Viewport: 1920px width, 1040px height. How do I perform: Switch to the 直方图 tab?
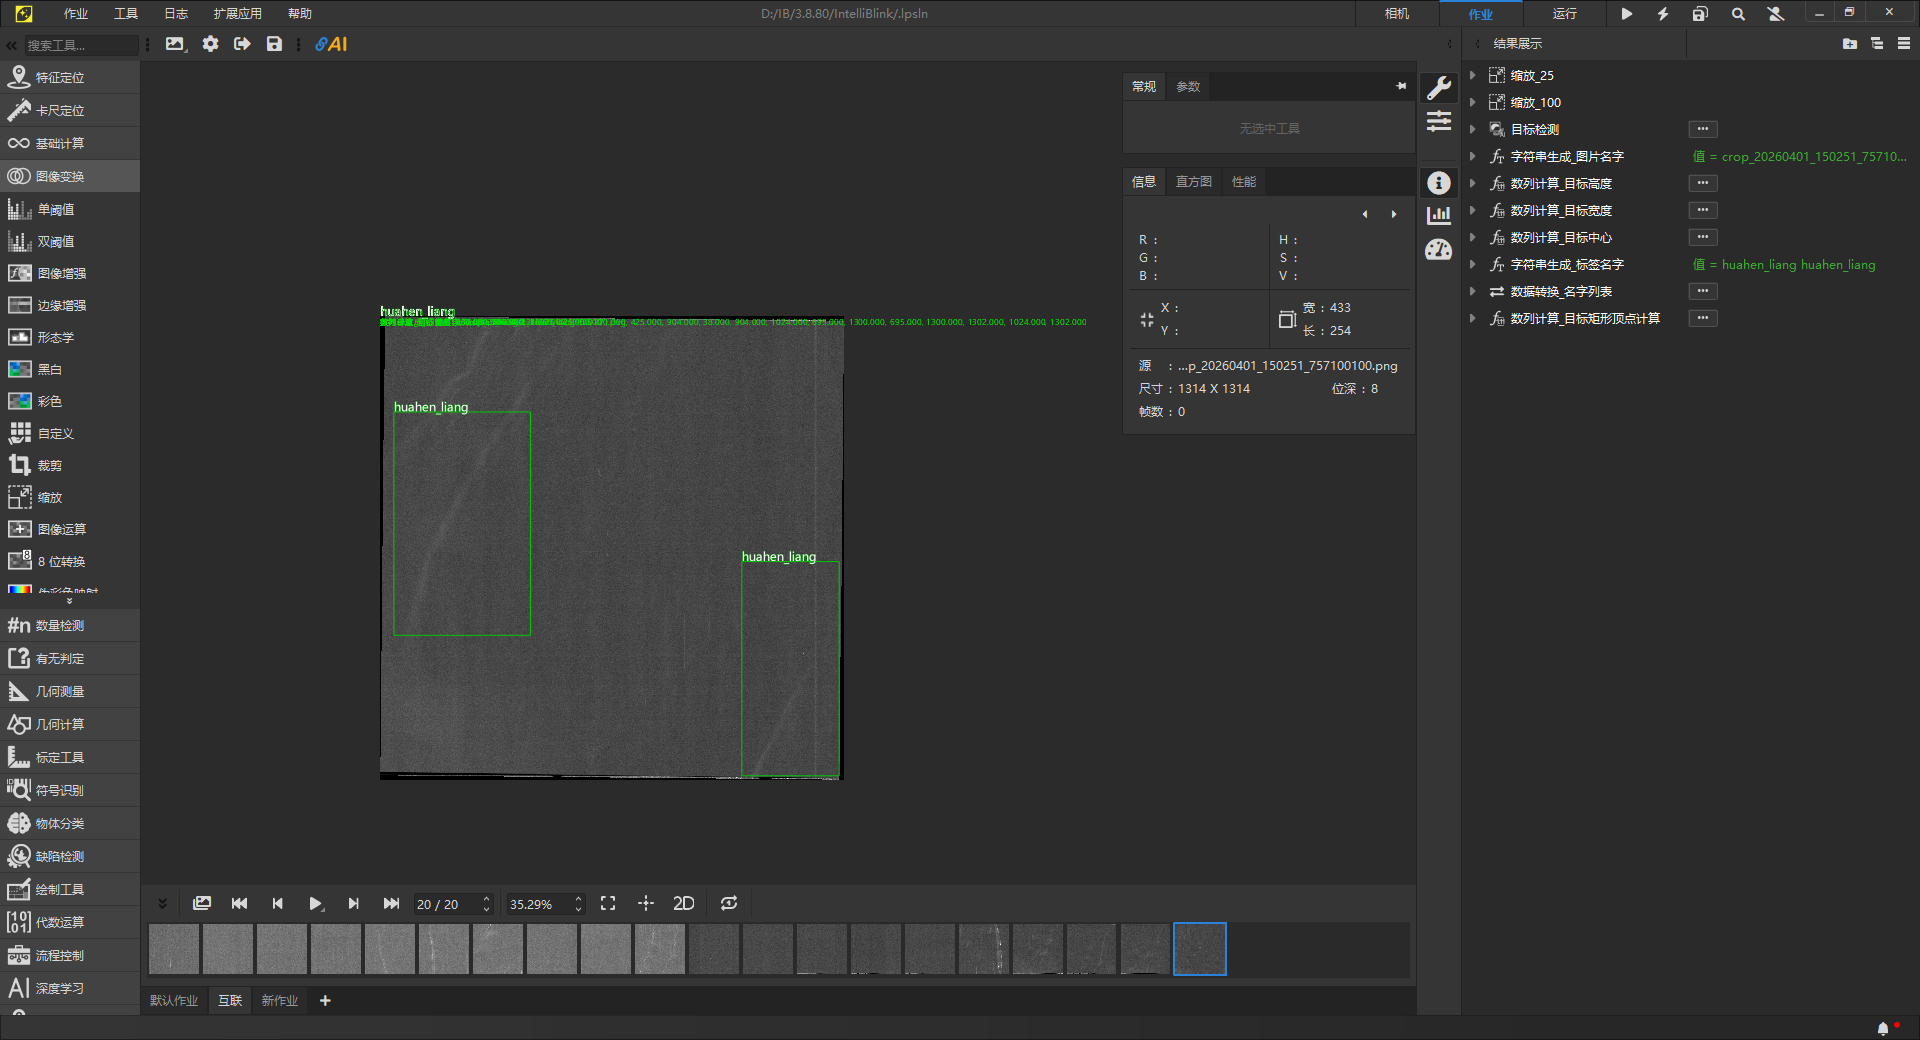[x=1193, y=182]
